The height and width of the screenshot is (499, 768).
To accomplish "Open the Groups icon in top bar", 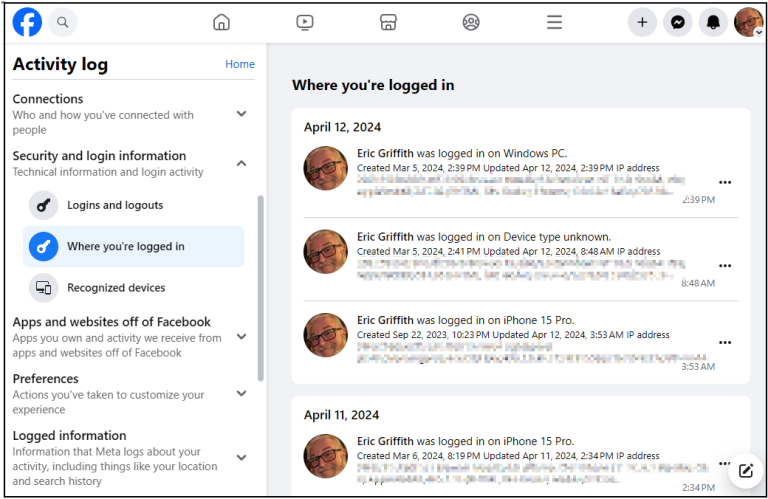I will [471, 22].
